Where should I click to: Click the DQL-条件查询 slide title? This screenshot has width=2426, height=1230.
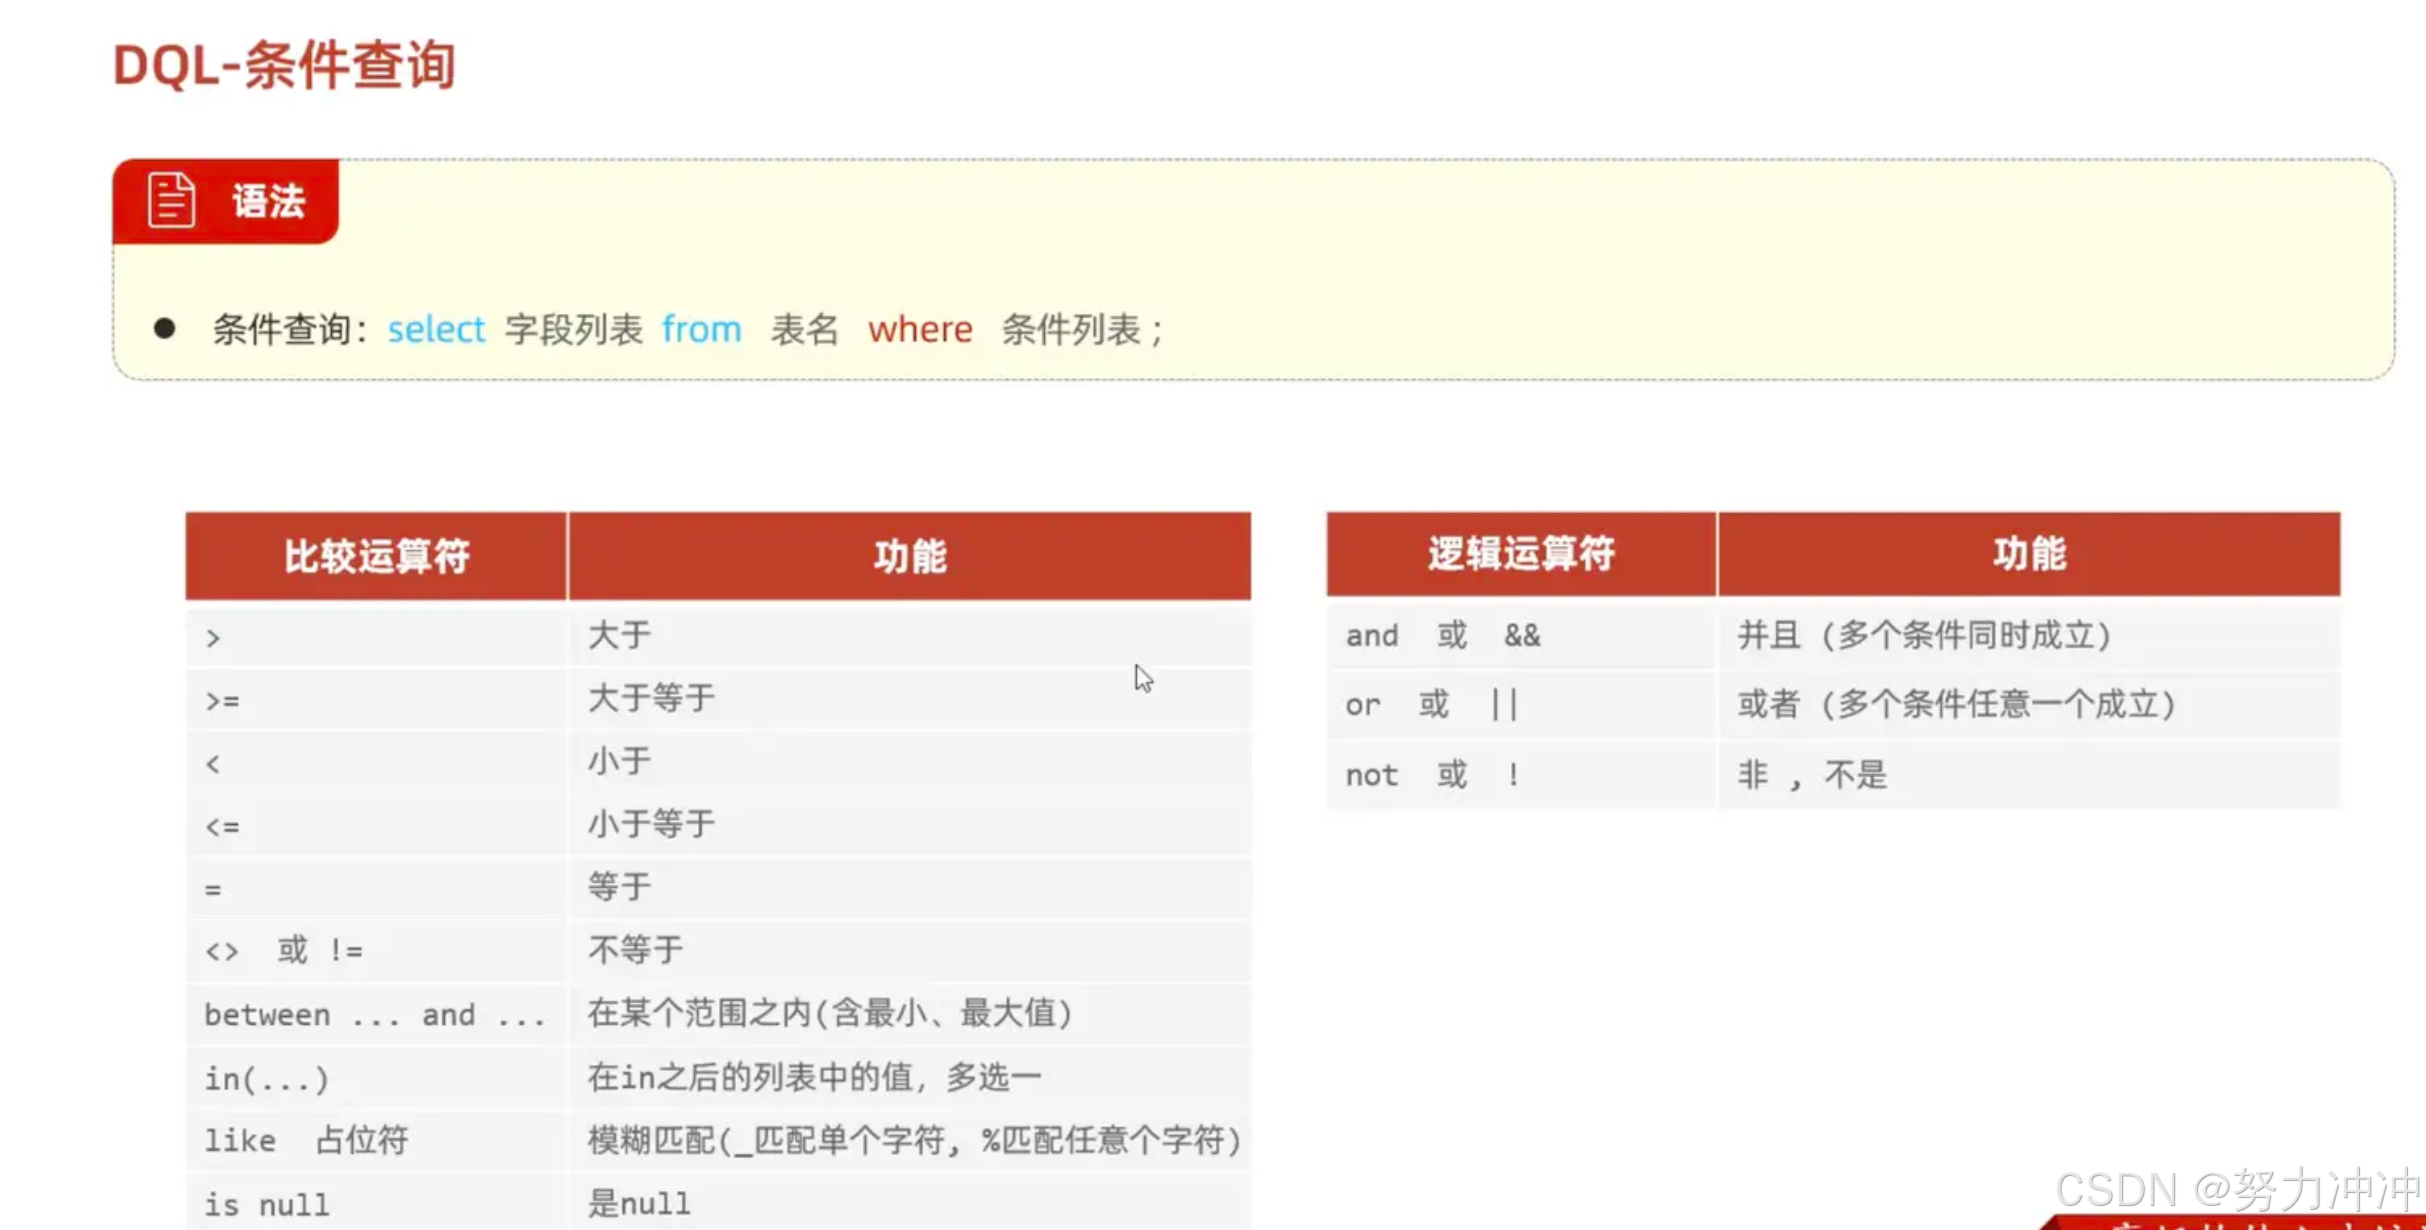[x=284, y=66]
